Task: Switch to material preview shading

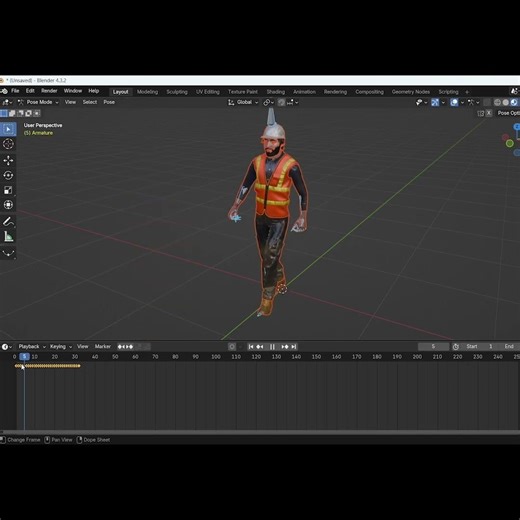Action: point(514,102)
